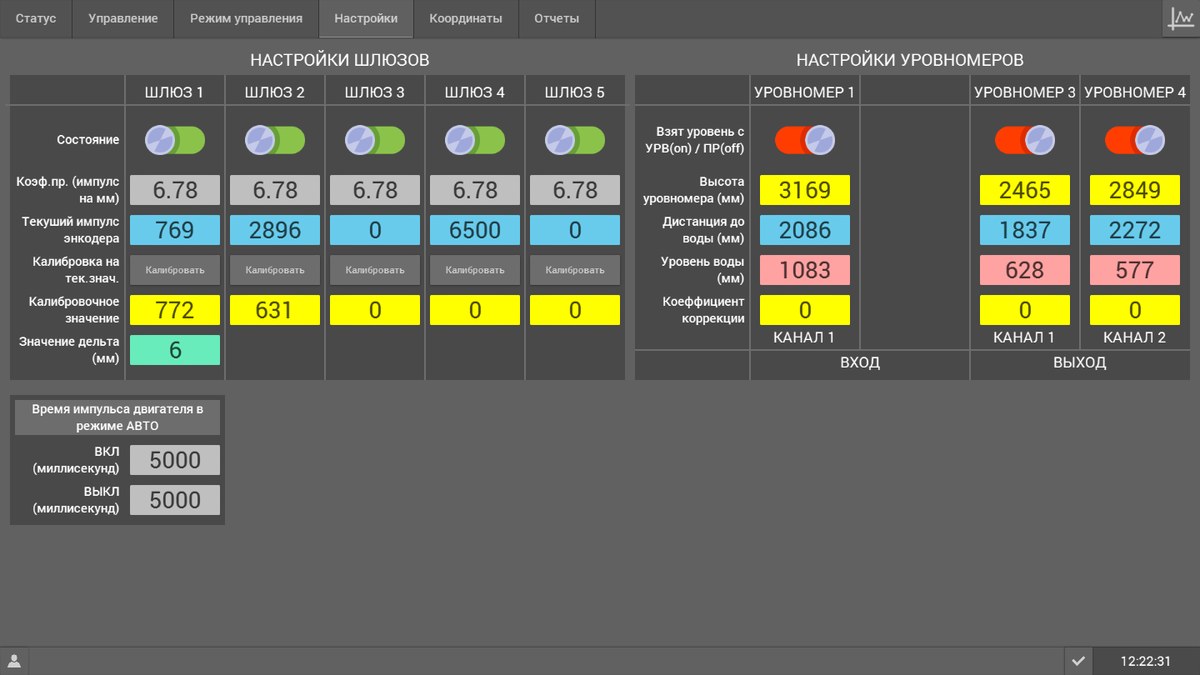Image resolution: width=1200 pixels, height=675 pixels.
Task: Toggle the state switch for ШЛЮЗ 3
Action: pyautogui.click(x=375, y=140)
